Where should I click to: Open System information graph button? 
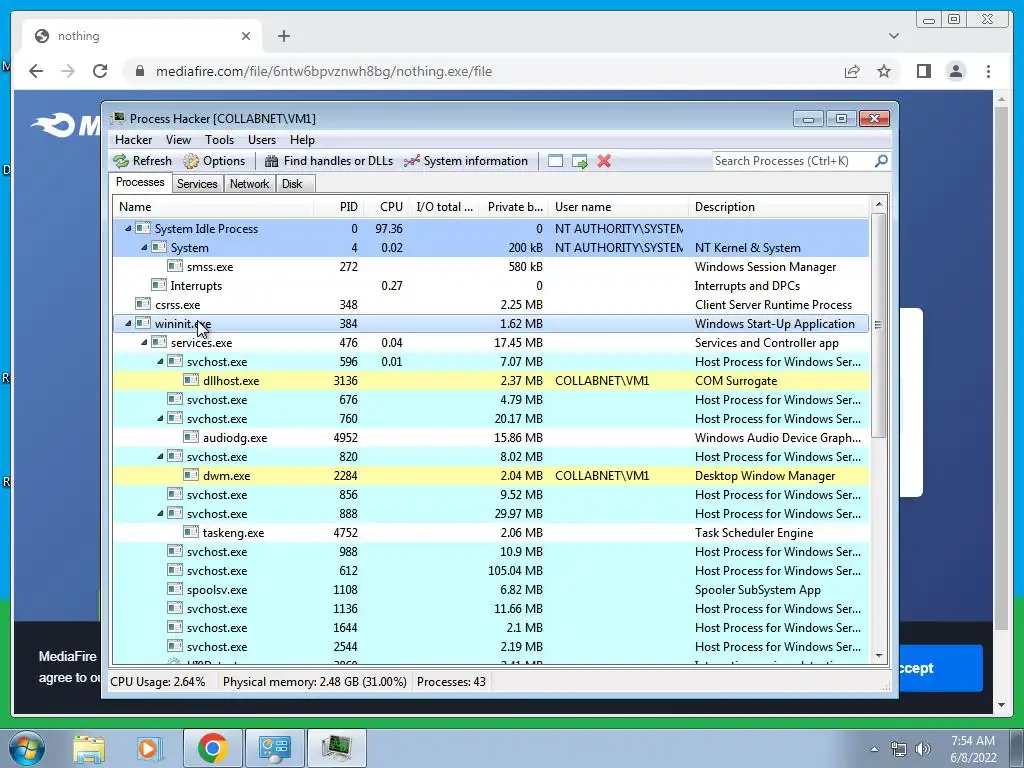click(x=466, y=161)
